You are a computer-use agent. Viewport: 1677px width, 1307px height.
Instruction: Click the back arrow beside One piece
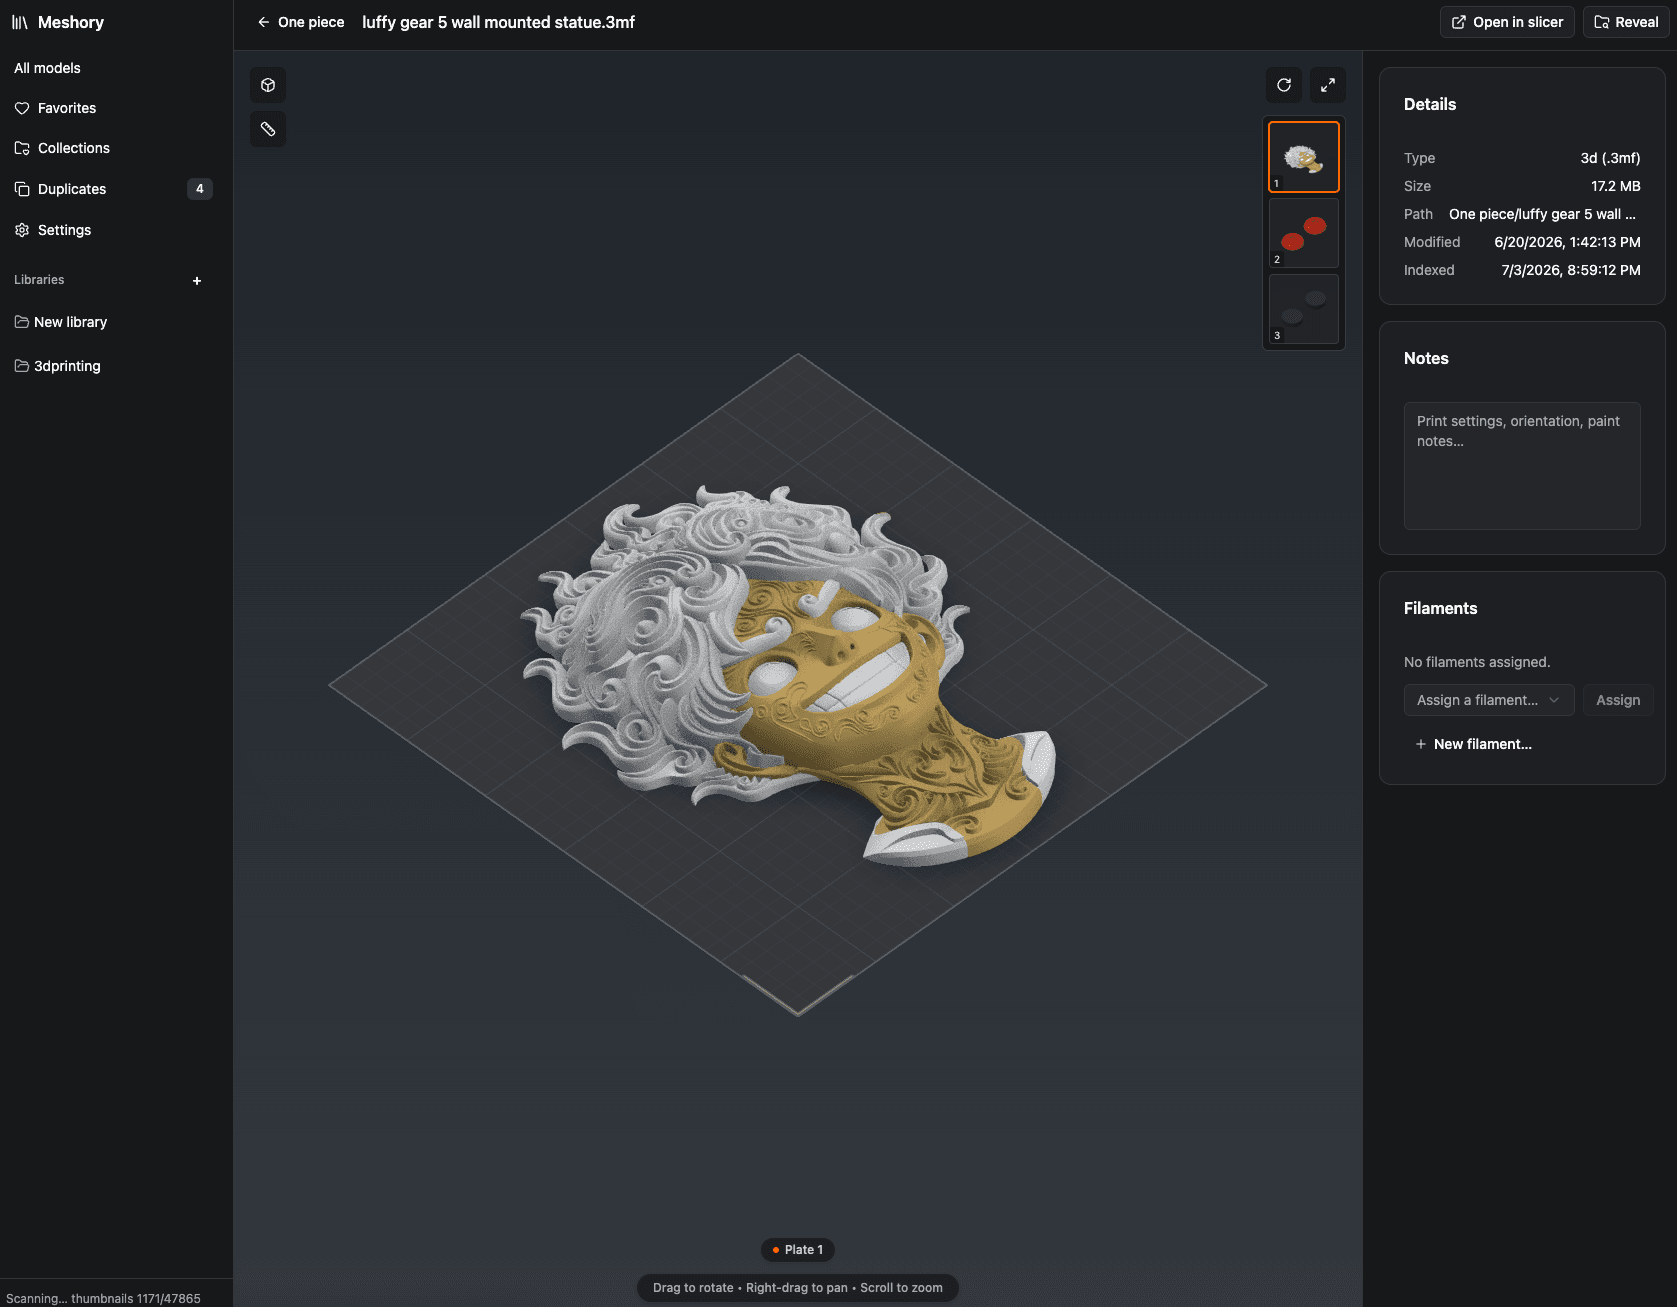click(264, 22)
